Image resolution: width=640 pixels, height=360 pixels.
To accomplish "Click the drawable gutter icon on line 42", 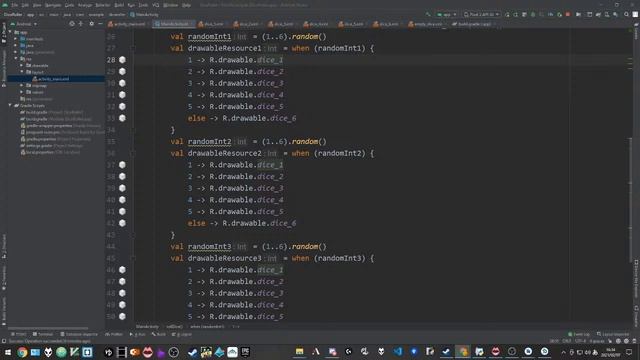I will pyautogui.click(x=122, y=223).
